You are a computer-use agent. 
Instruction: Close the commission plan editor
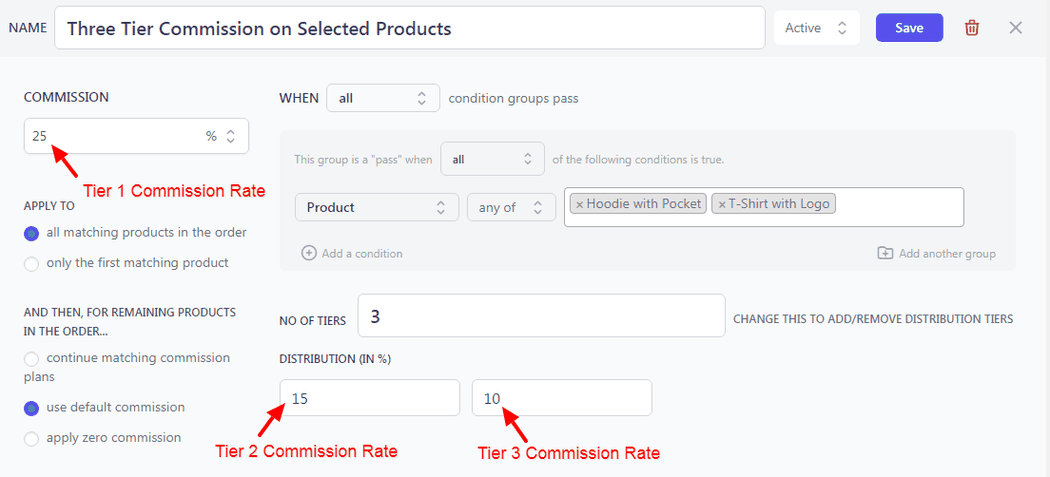coord(1016,28)
